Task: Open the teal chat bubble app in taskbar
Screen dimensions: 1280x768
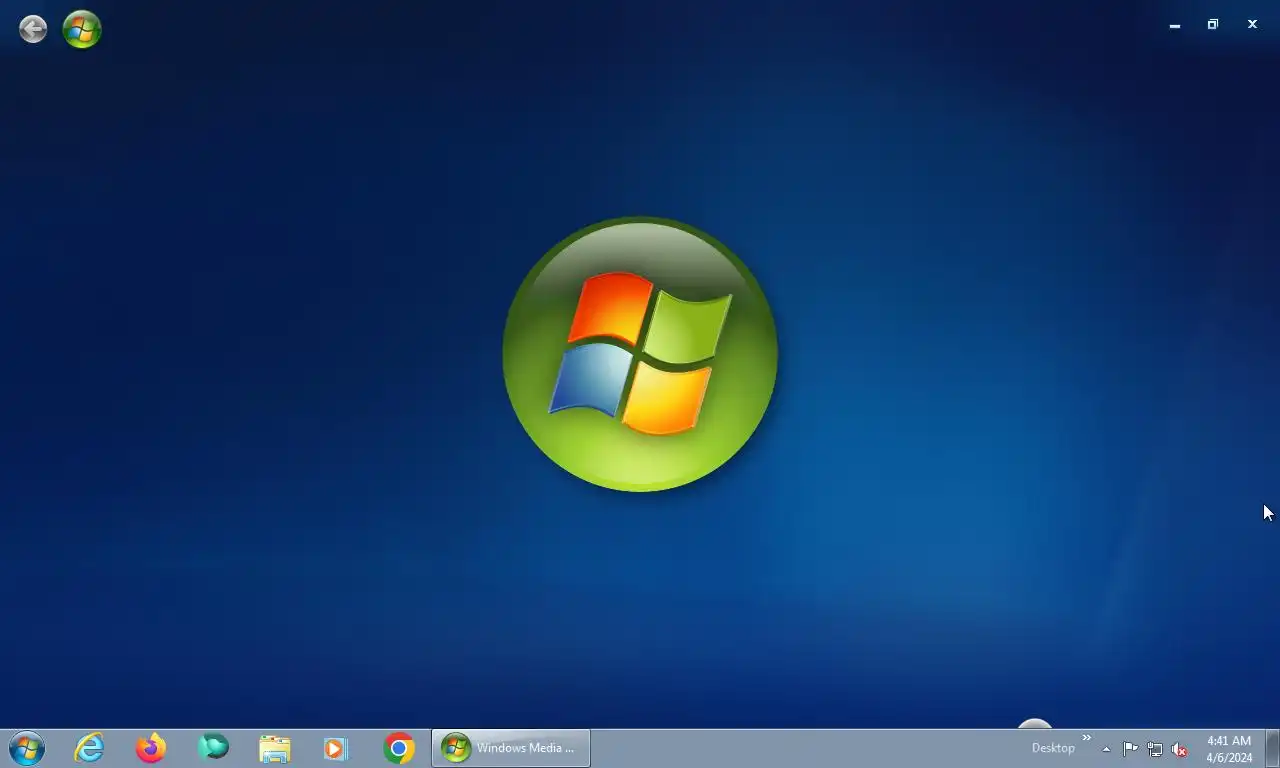Action: coord(213,747)
